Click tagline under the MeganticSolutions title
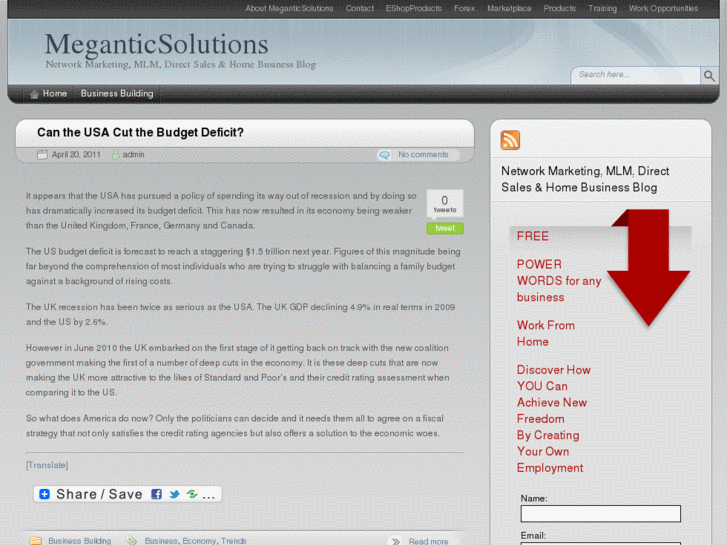This screenshot has height=545, width=727. tap(180, 64)
